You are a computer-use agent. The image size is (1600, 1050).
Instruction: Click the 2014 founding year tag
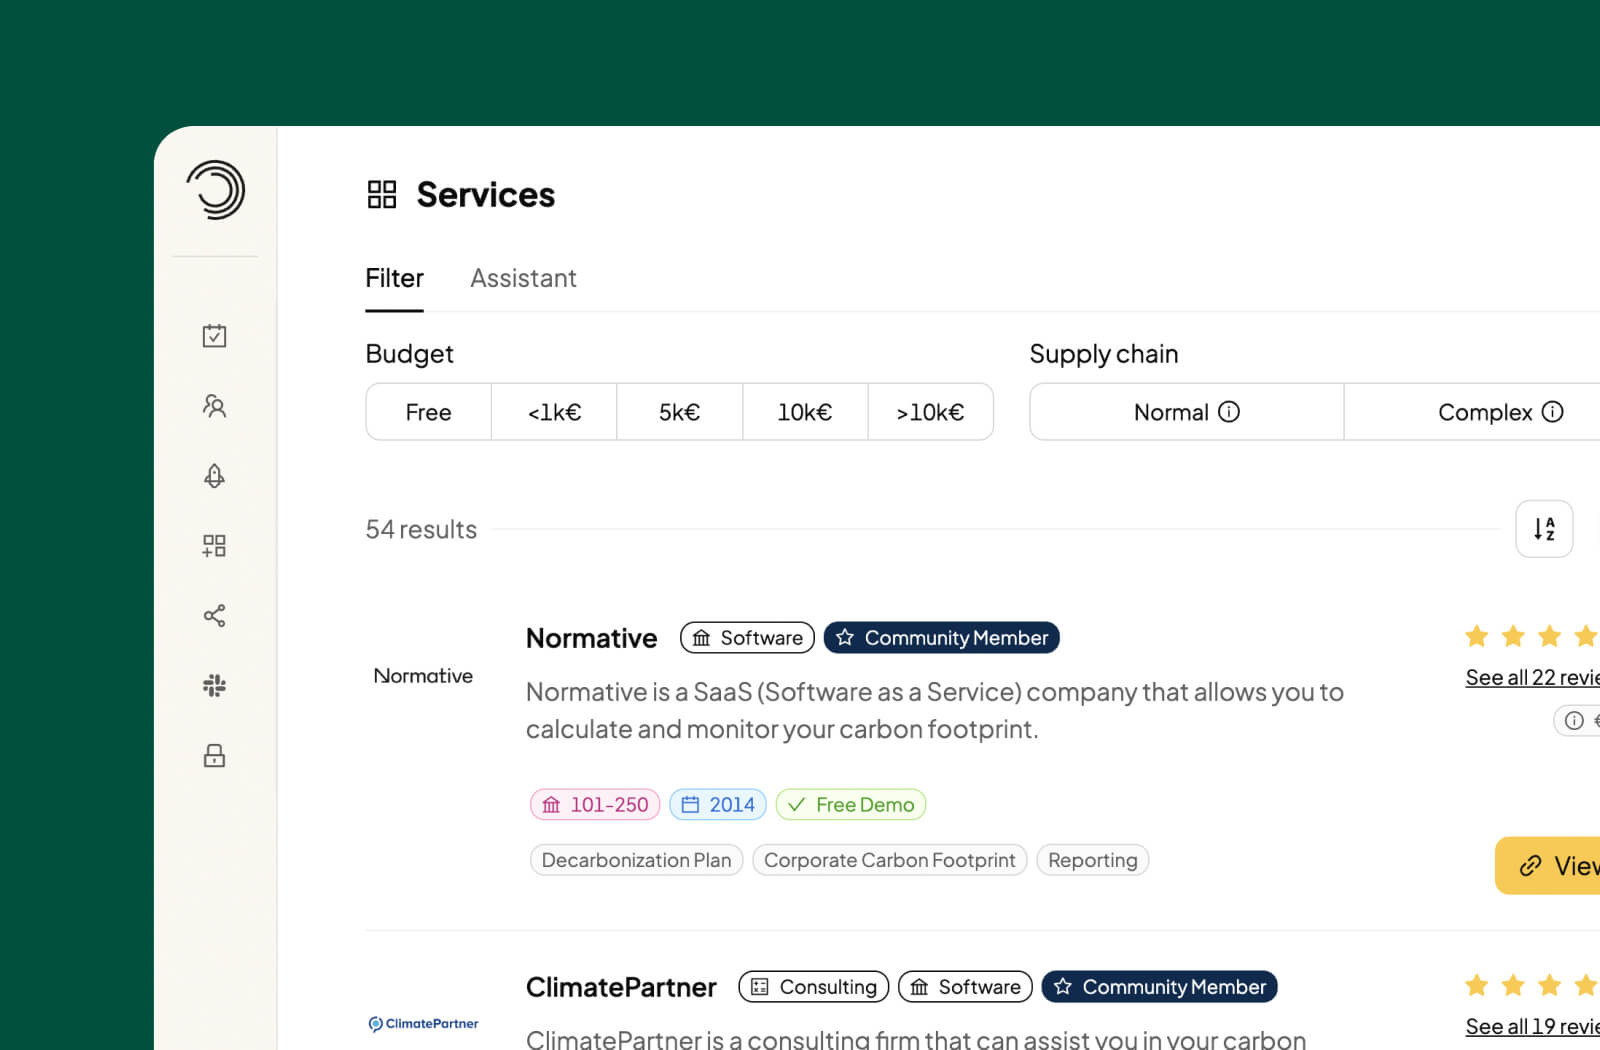coord(718,805)
